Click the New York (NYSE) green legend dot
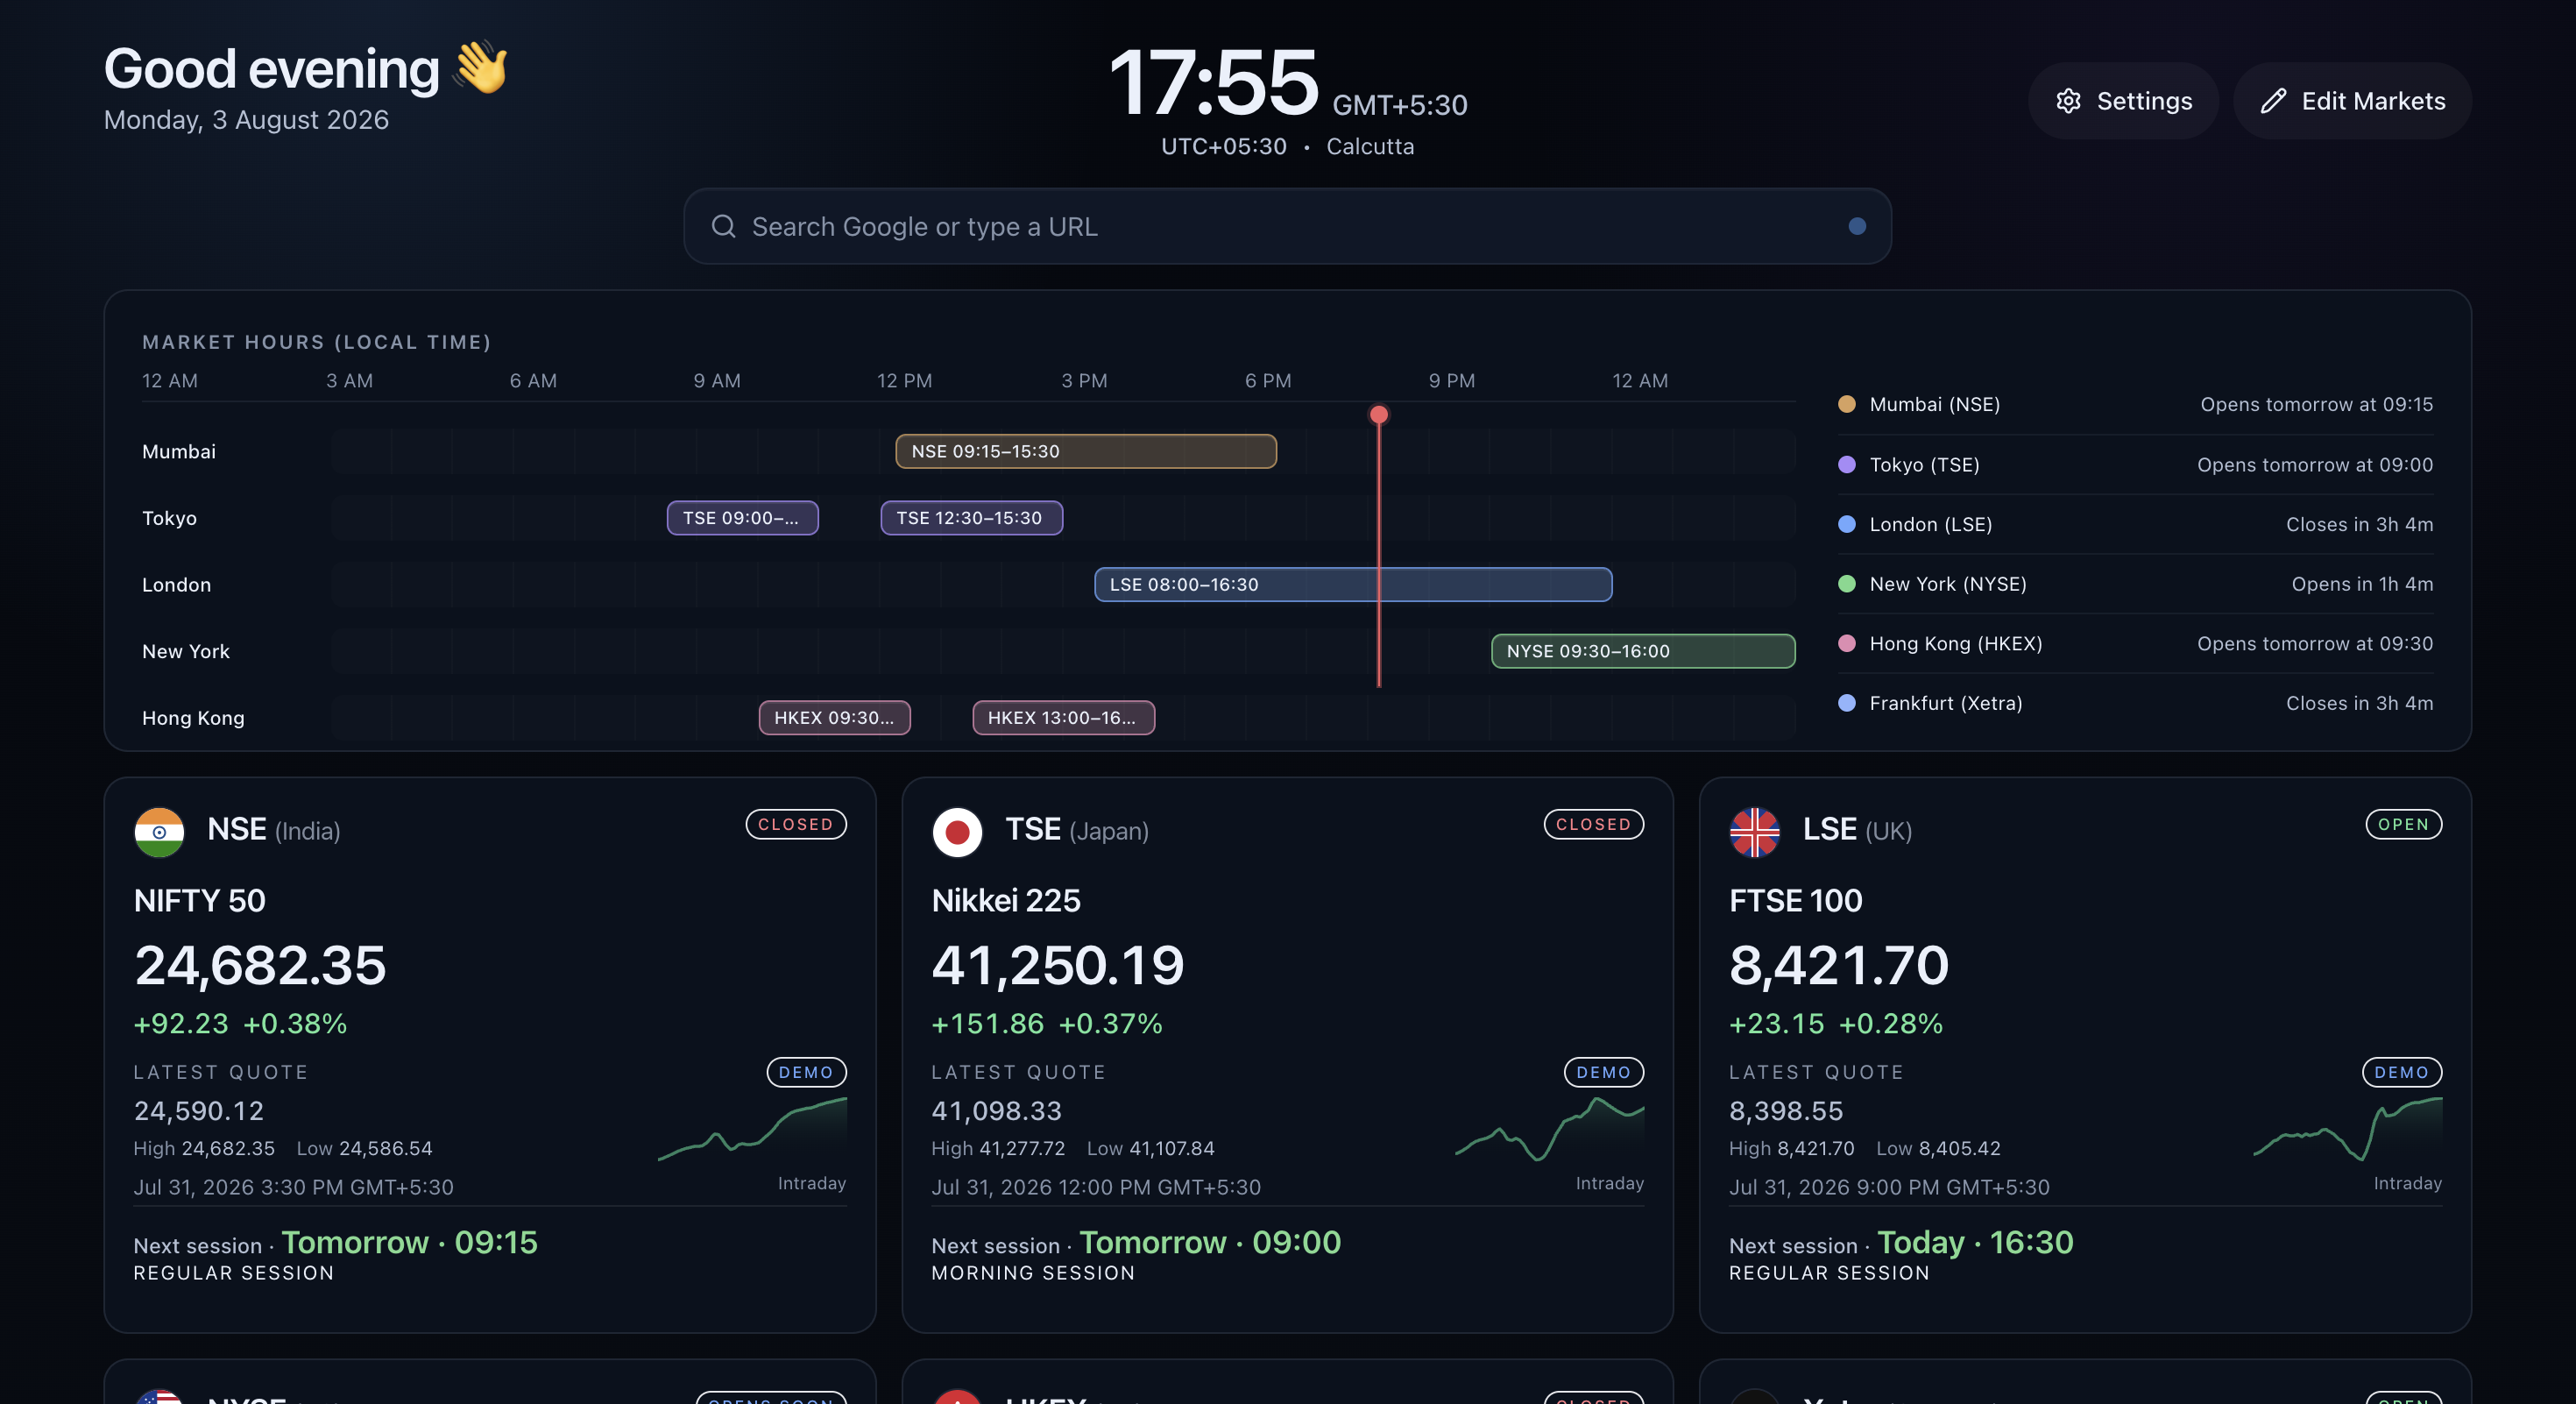2576x1404 pixels. pos(1847,584)
